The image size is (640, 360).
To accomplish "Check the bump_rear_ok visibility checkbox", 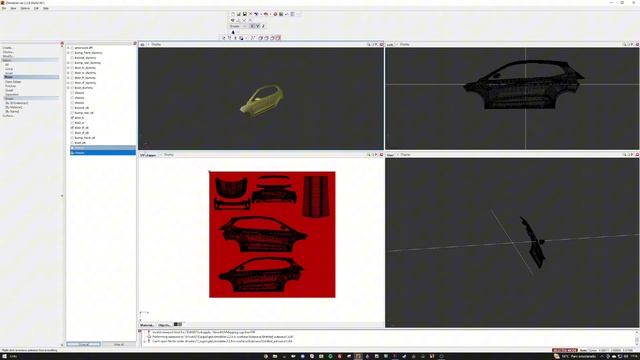I will tap(72, 113).
